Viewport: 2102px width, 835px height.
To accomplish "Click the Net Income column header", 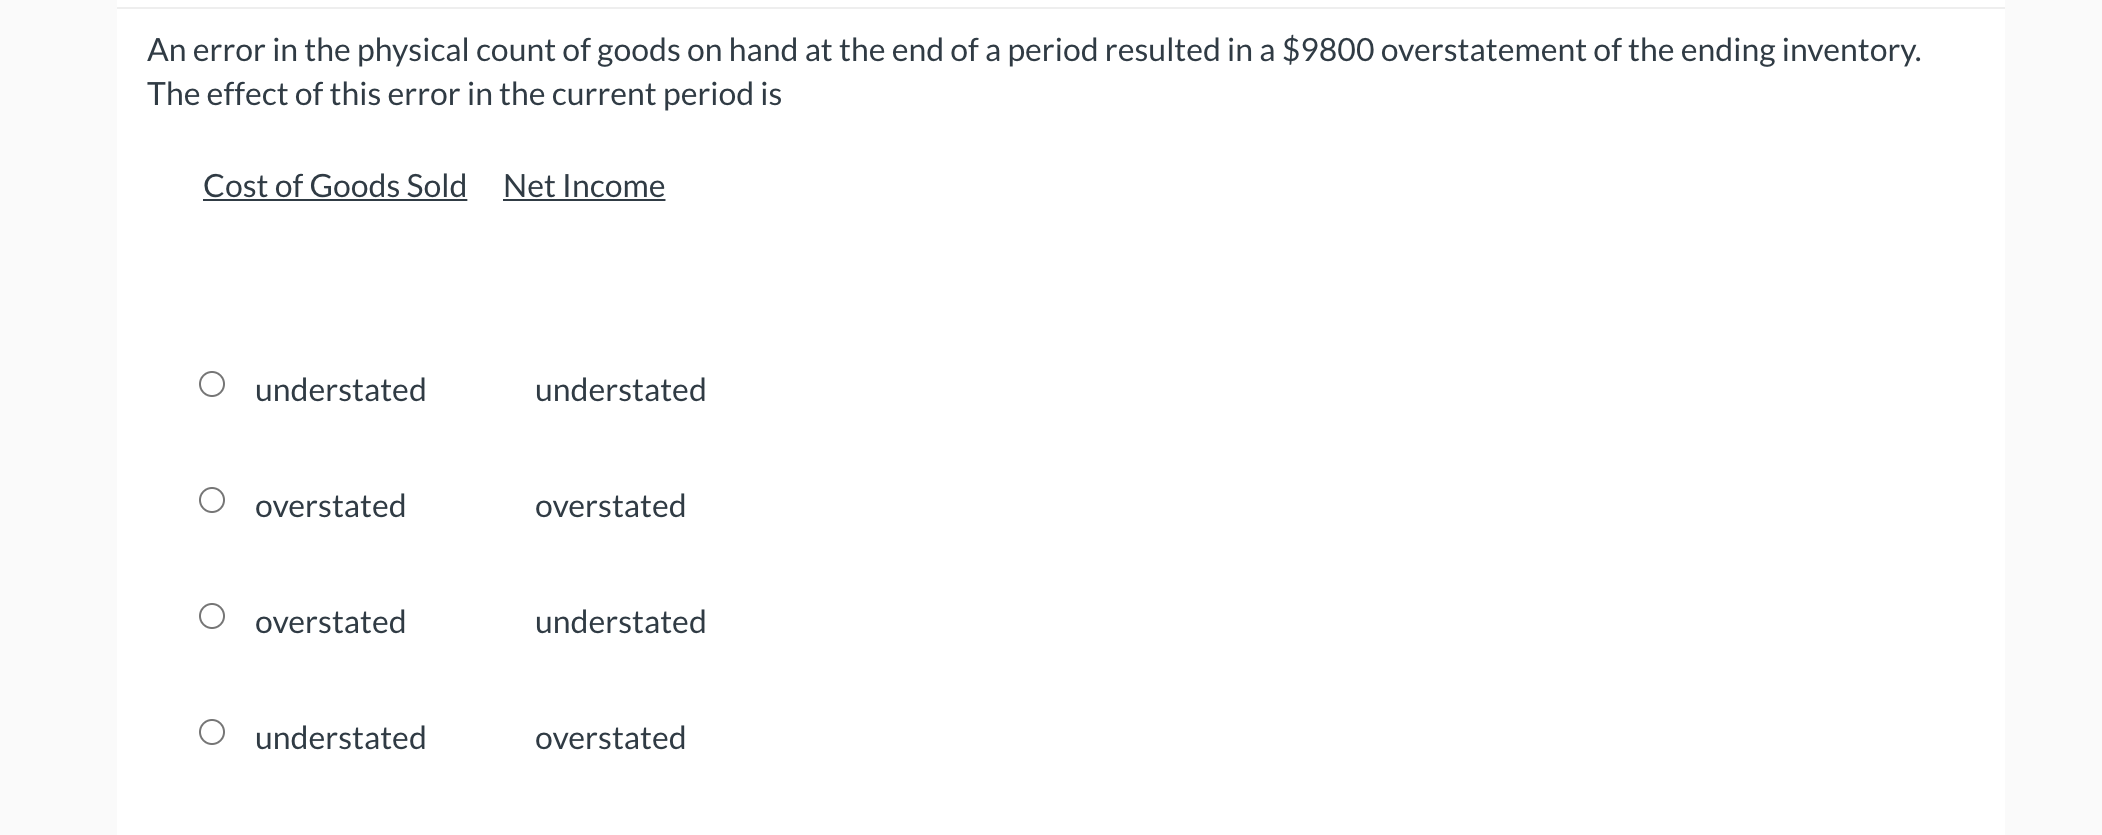I will tap(584, 186).
